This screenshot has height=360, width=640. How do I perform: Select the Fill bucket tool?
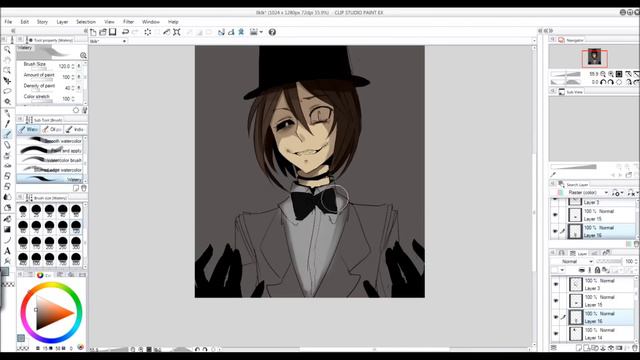pyautogui.click(x=7, y=219)
